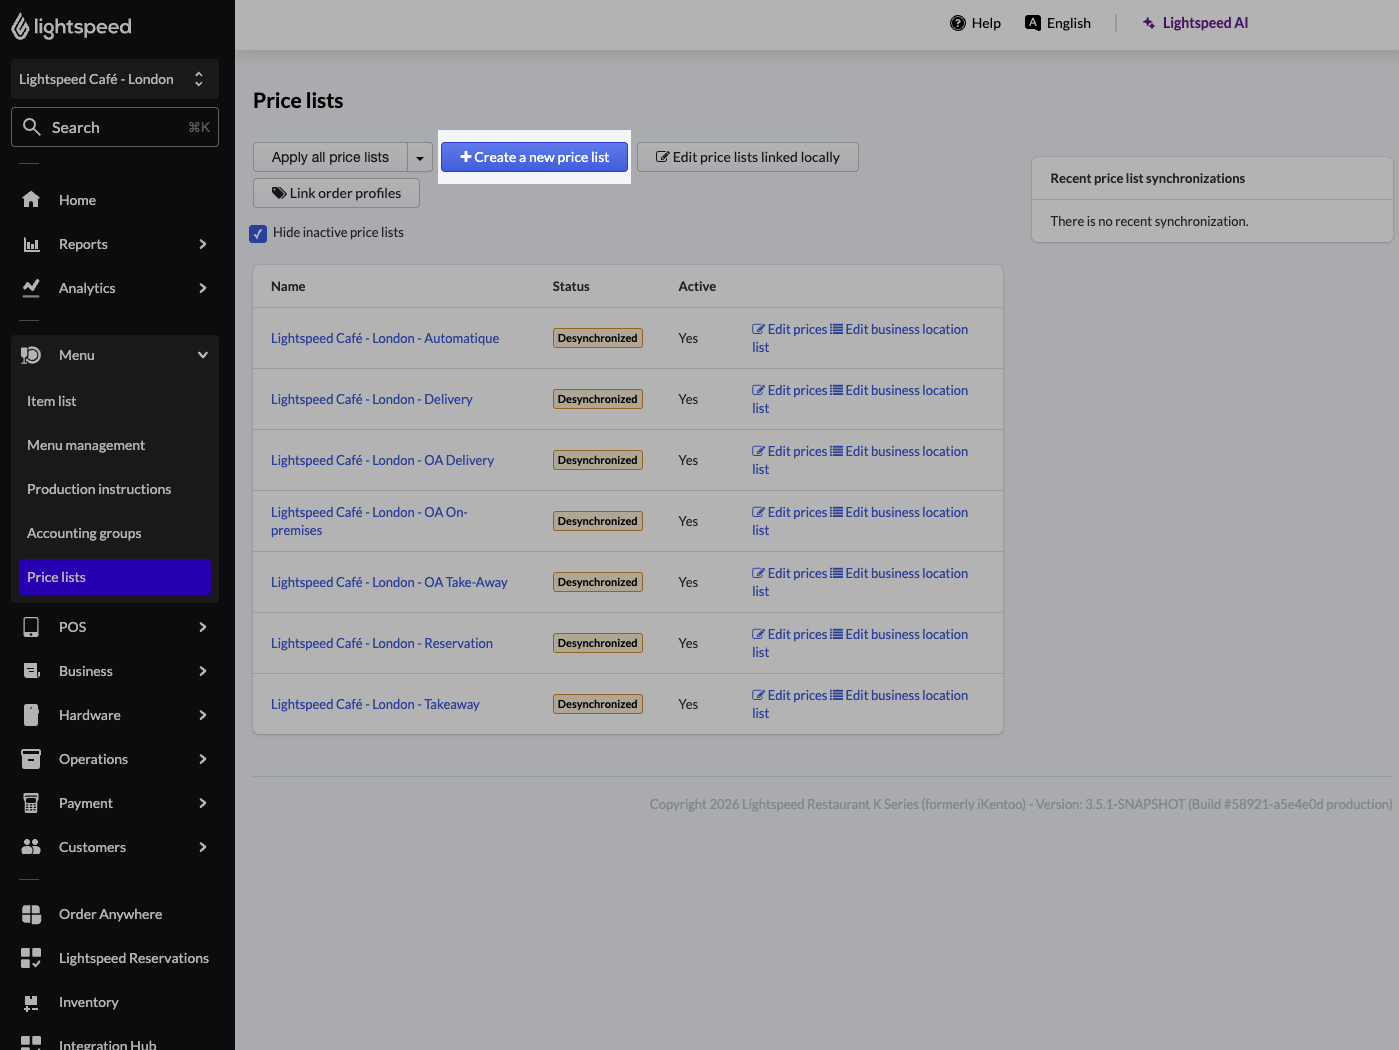Click Edit price lists linked locally
Screen dimensions: 1399x1050
pos(748,157)
